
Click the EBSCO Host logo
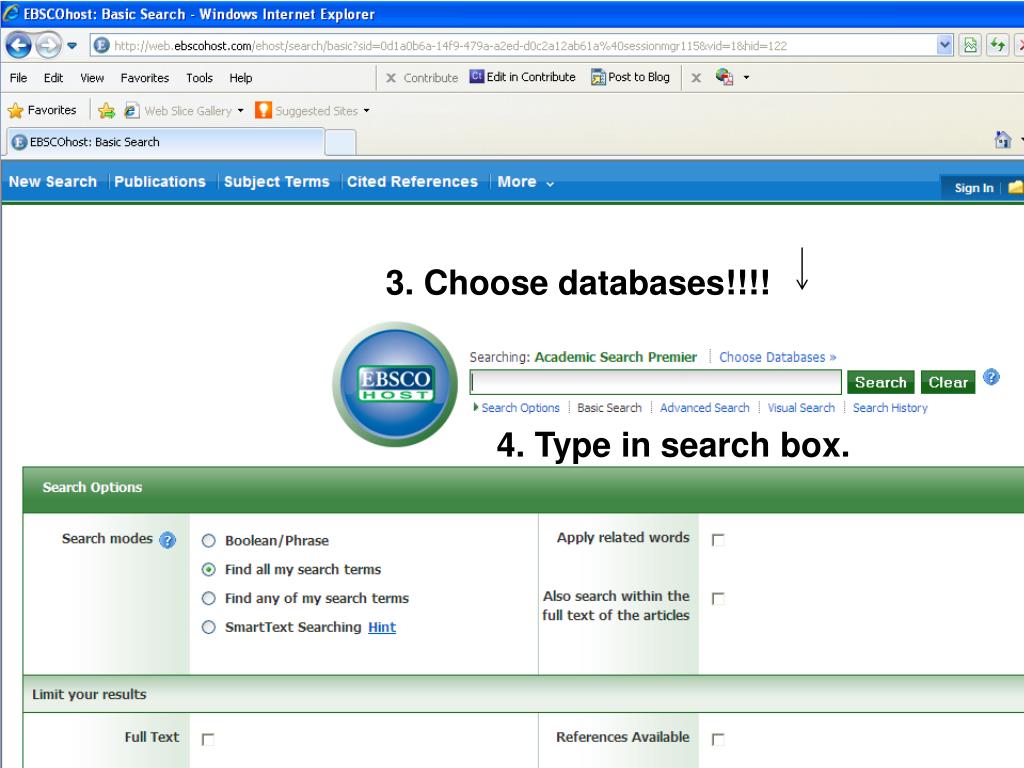click(x=395, y=384)
